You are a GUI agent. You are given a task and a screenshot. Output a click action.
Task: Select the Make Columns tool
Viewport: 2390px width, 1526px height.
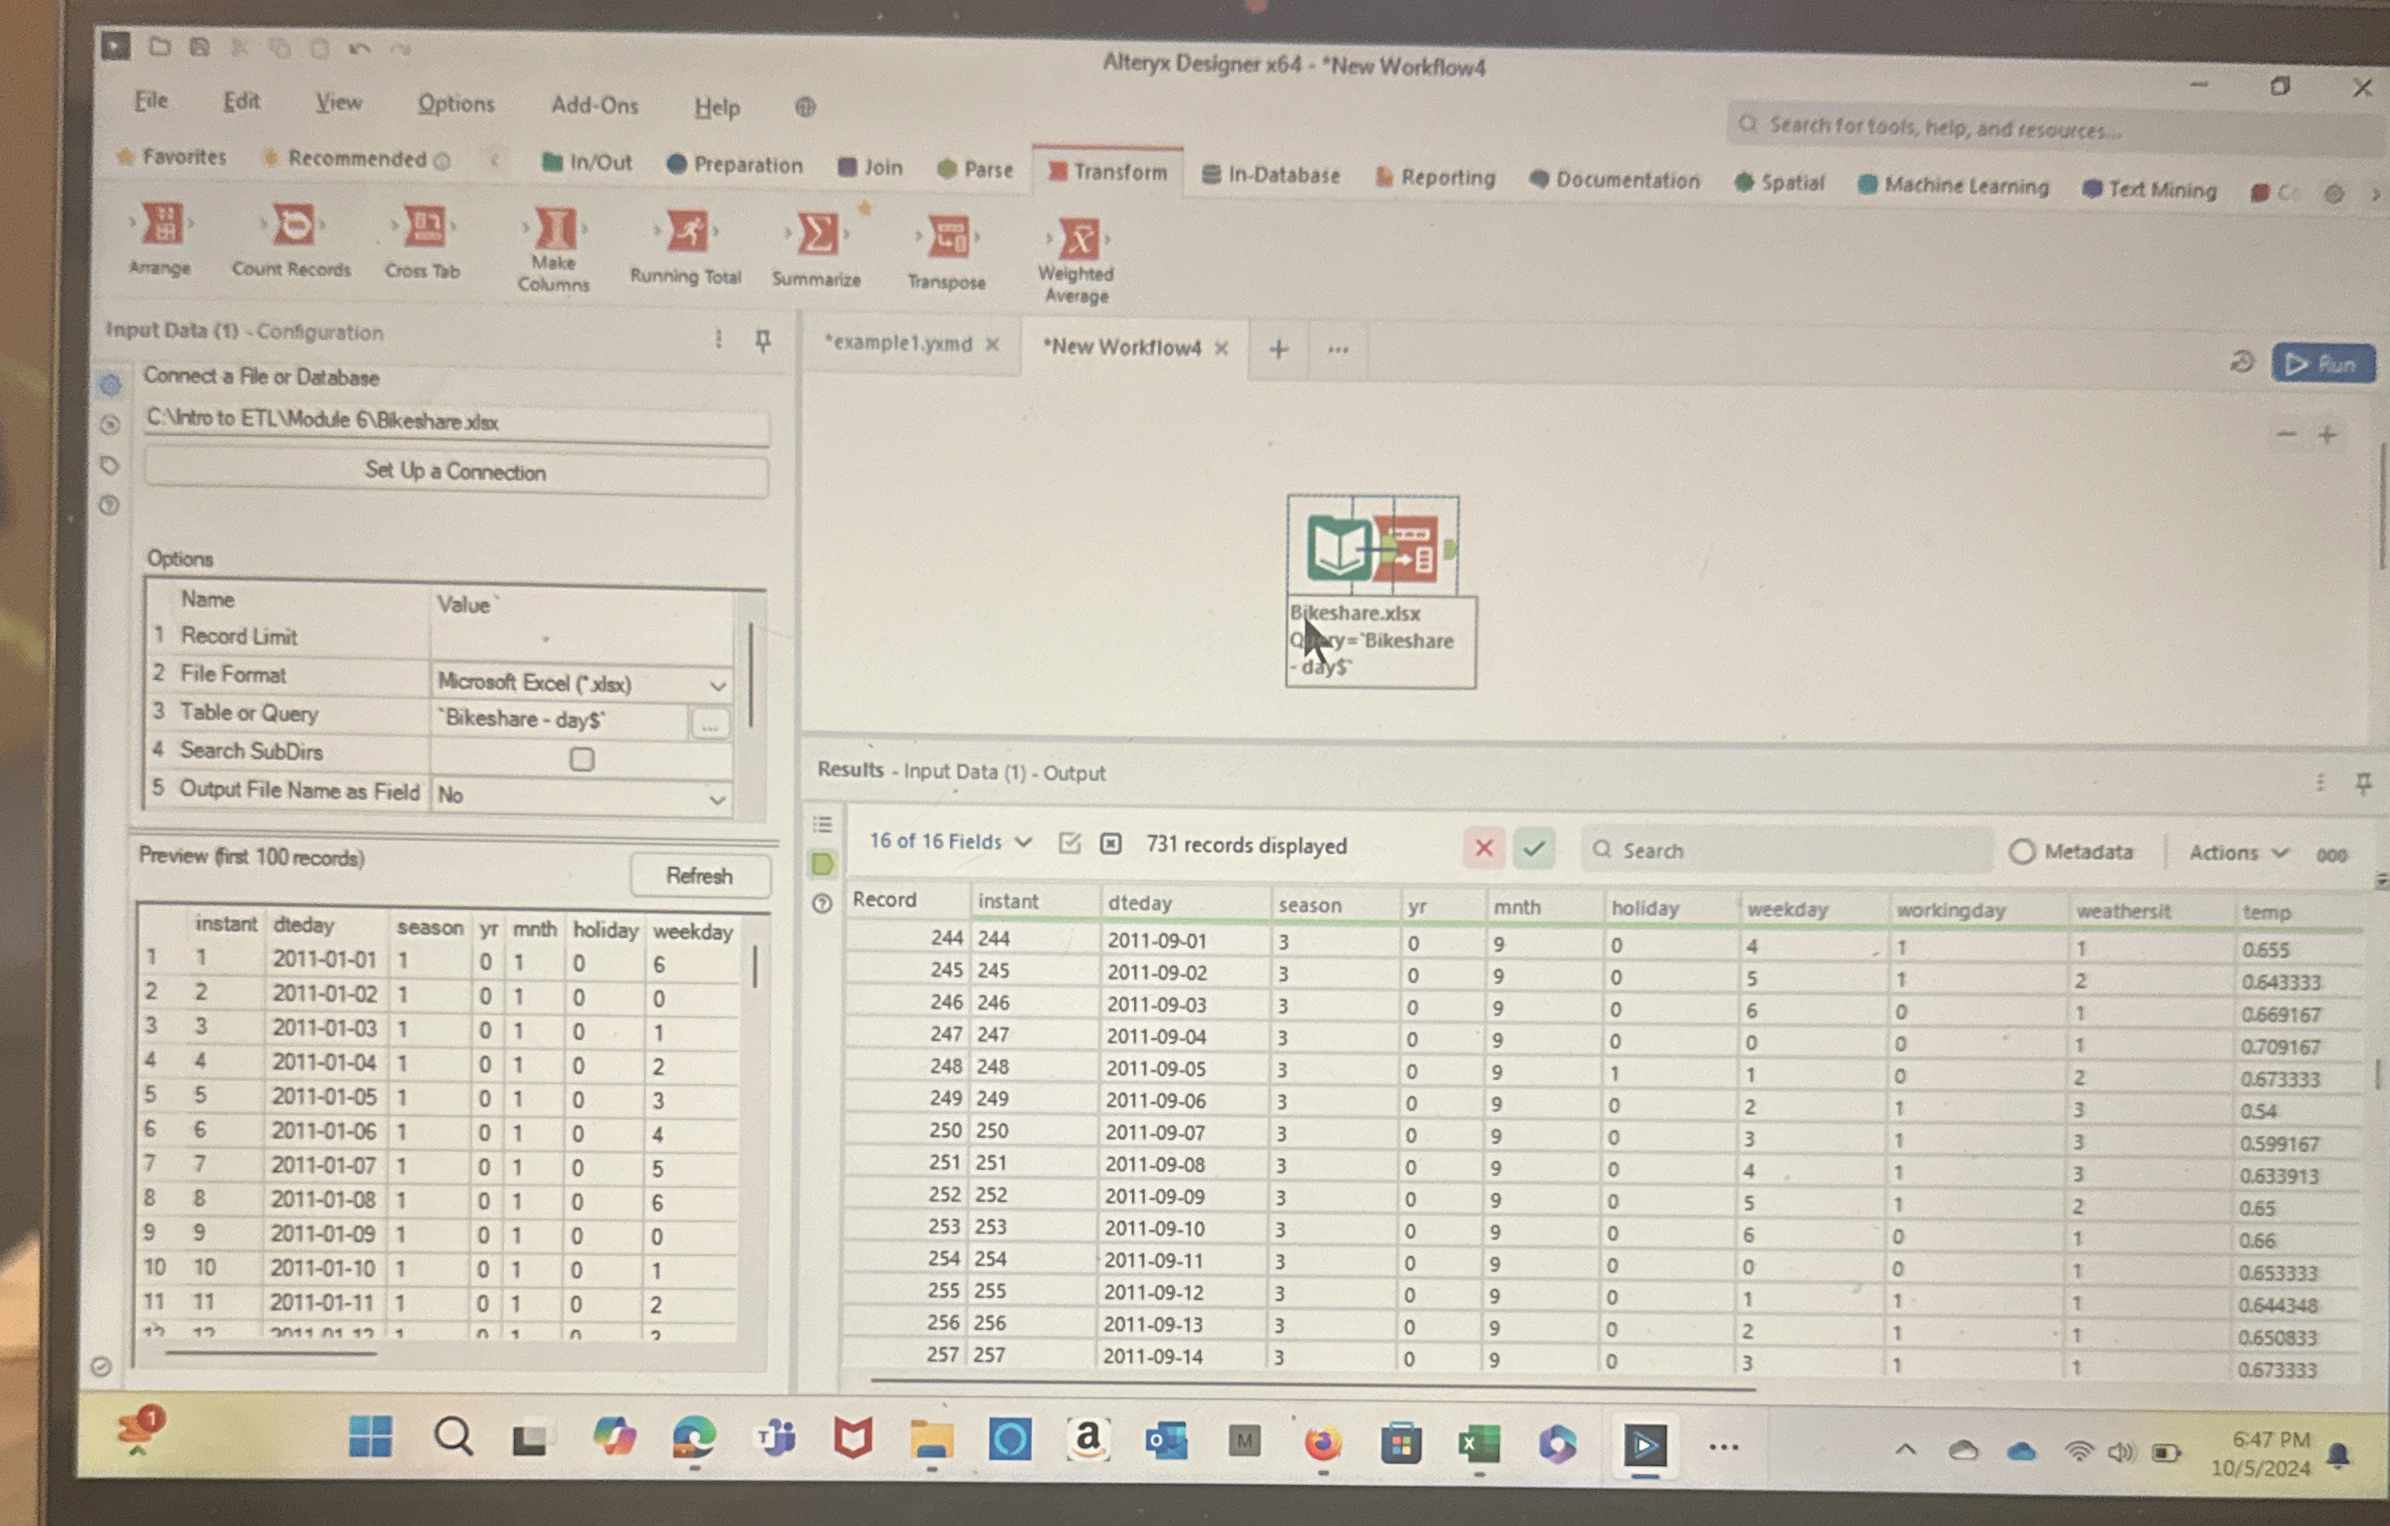553,232
